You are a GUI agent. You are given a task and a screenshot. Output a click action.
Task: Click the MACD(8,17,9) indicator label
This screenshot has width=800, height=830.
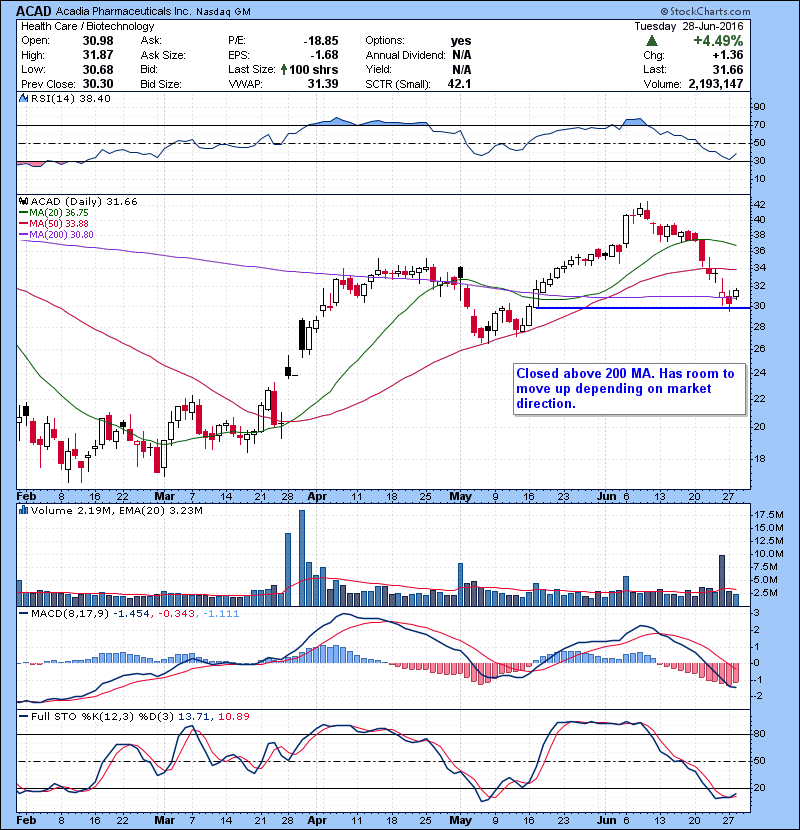(70, 614)
